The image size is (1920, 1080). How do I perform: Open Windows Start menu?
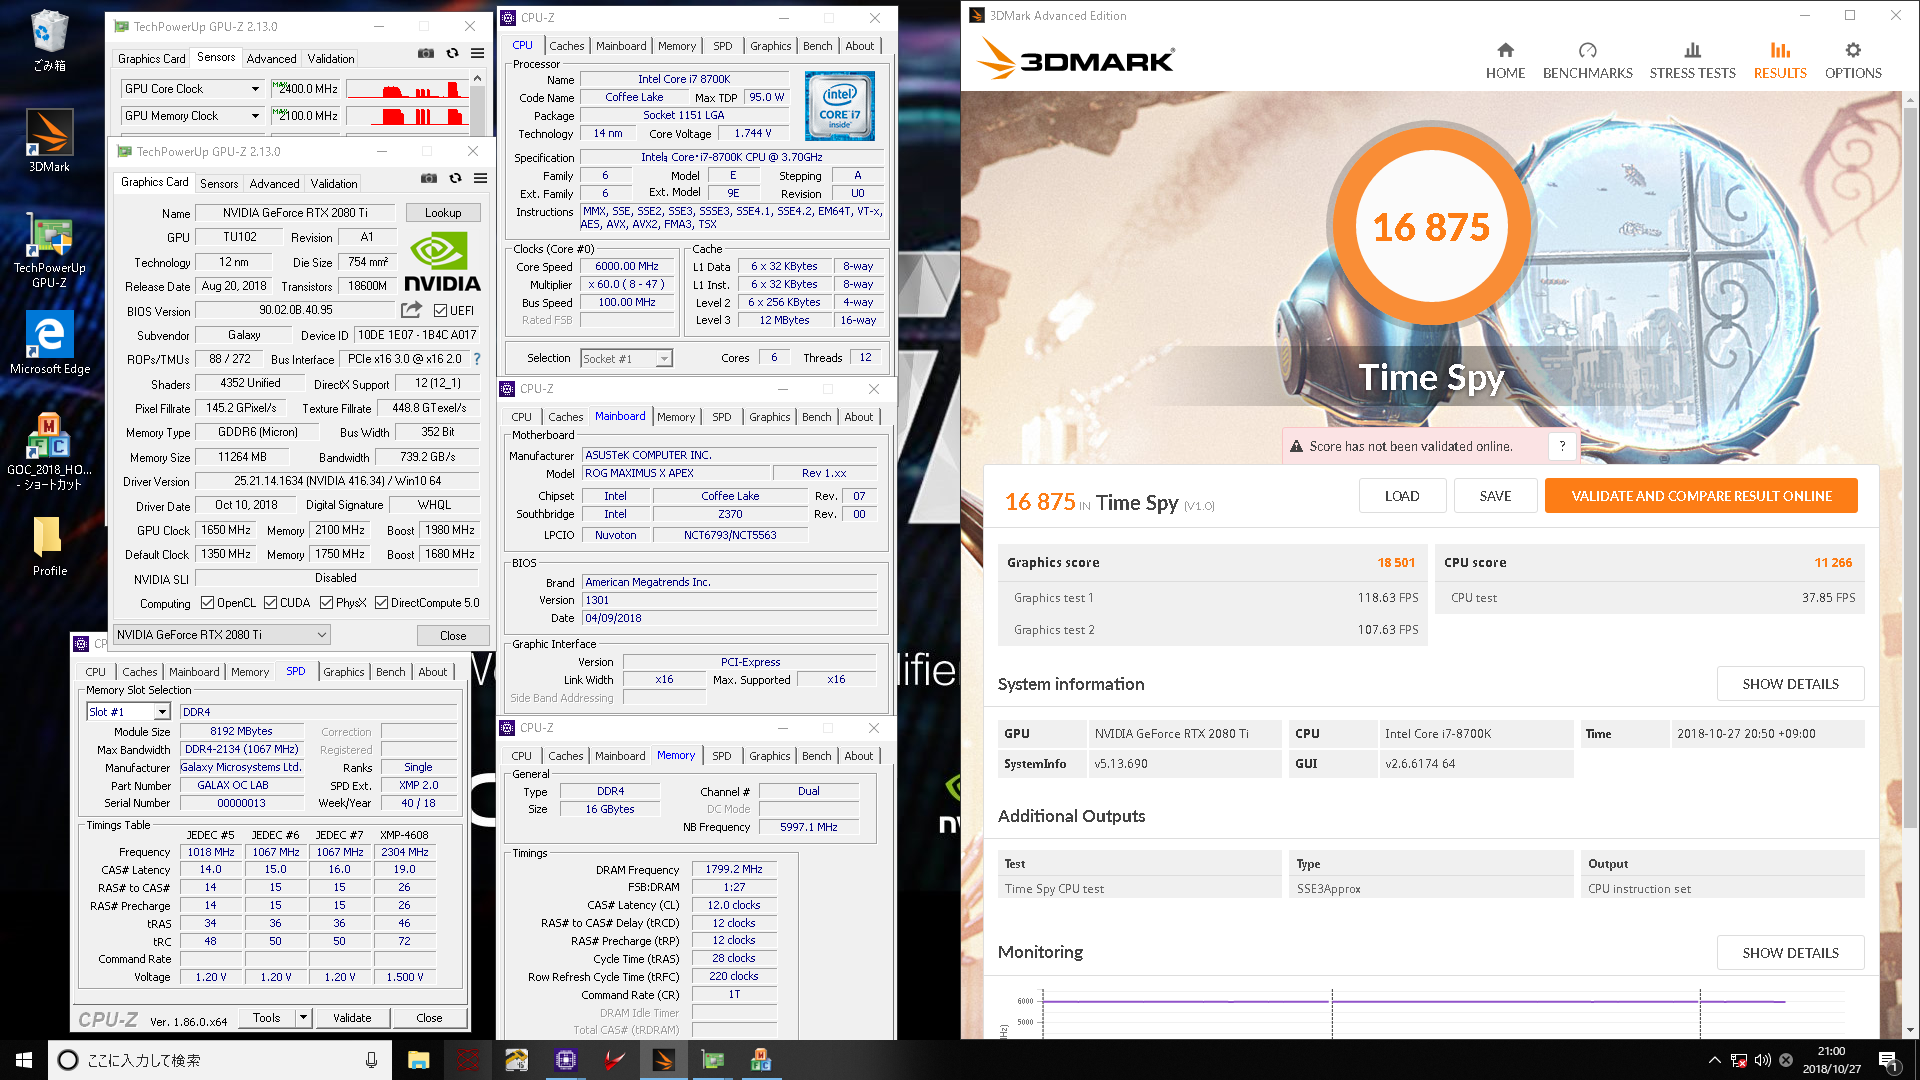pos(24,1060)
